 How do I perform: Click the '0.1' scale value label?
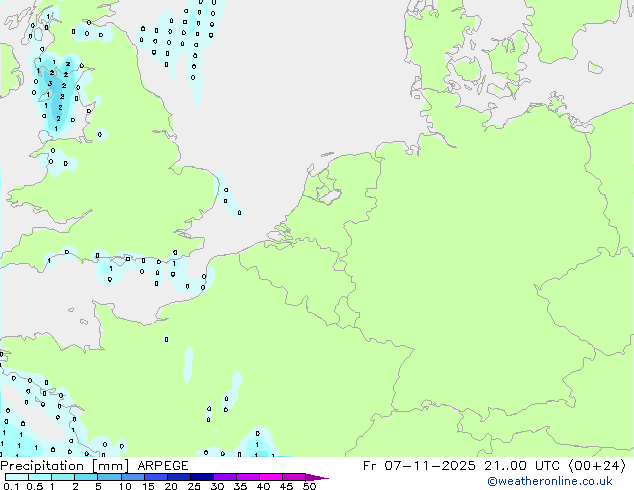(11, 486)
